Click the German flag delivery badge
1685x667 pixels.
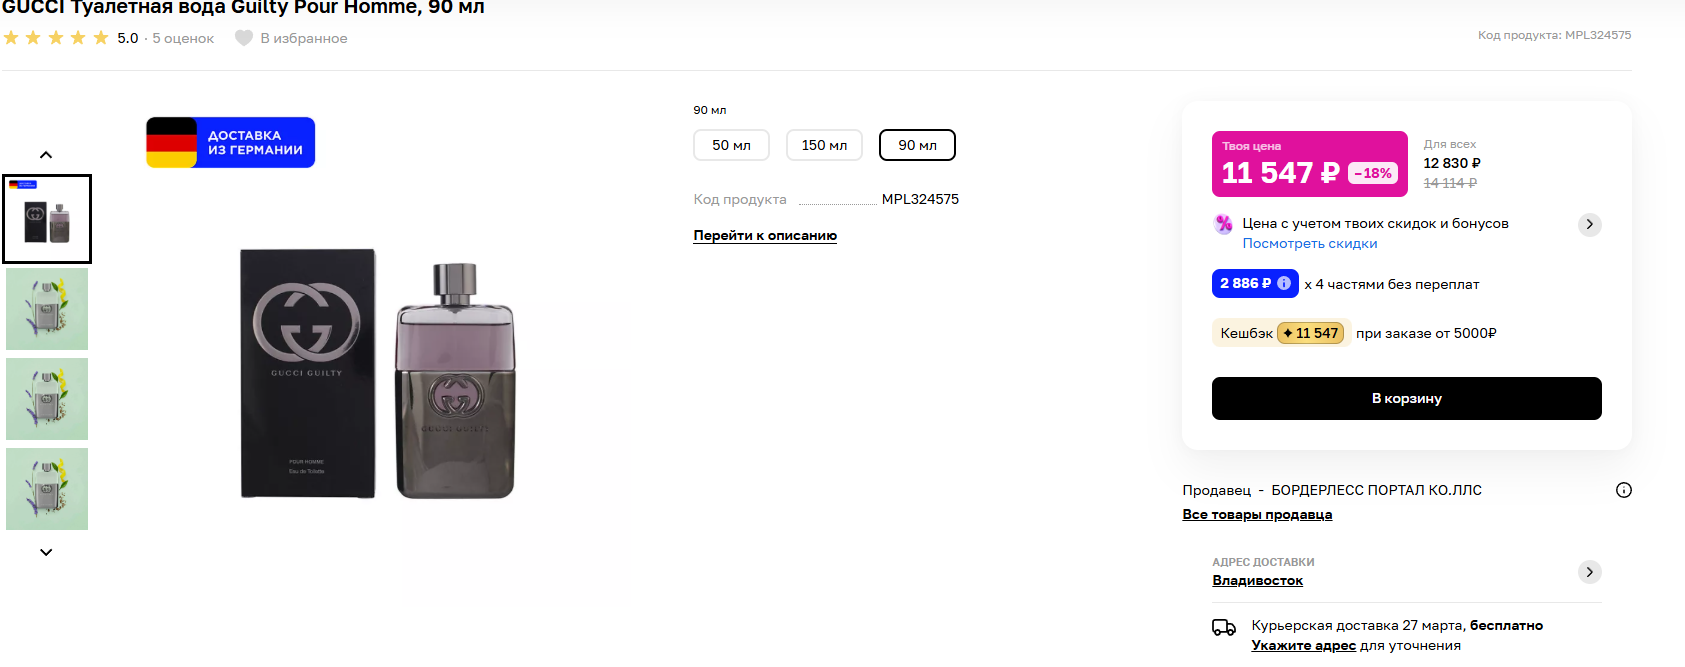click(231, 142)
